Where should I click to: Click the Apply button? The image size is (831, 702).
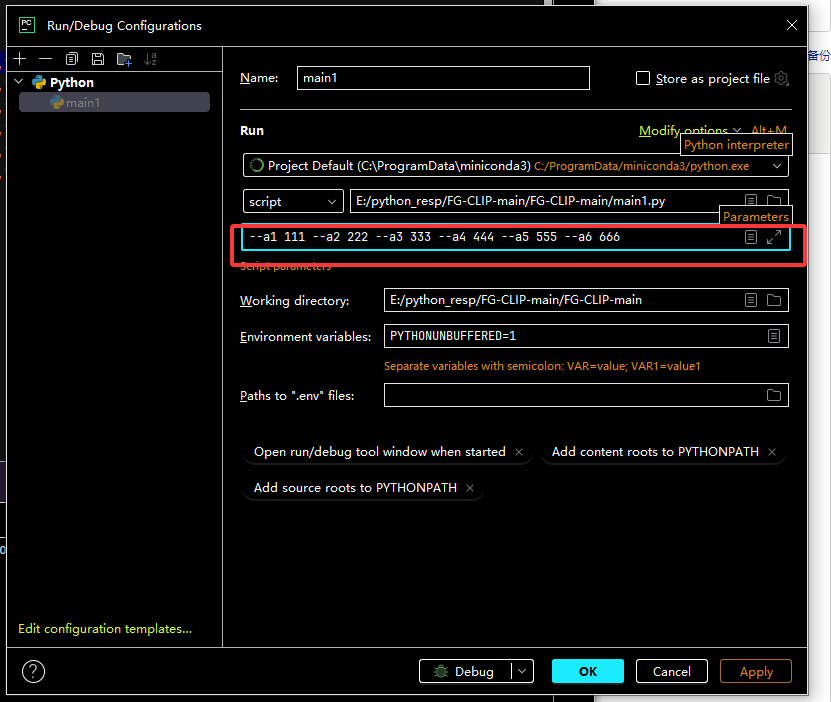coord(756,671)
